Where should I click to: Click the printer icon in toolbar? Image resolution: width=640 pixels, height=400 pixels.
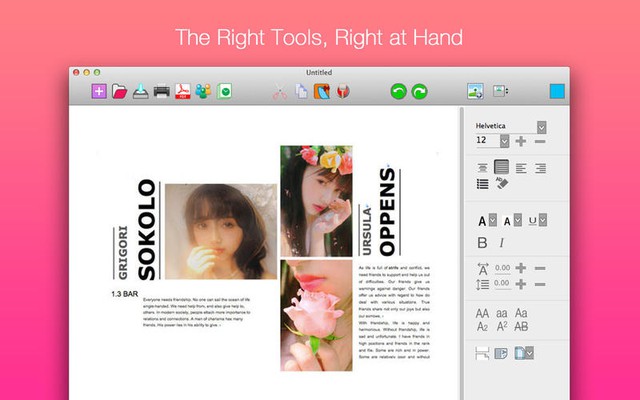click(161, 92)
